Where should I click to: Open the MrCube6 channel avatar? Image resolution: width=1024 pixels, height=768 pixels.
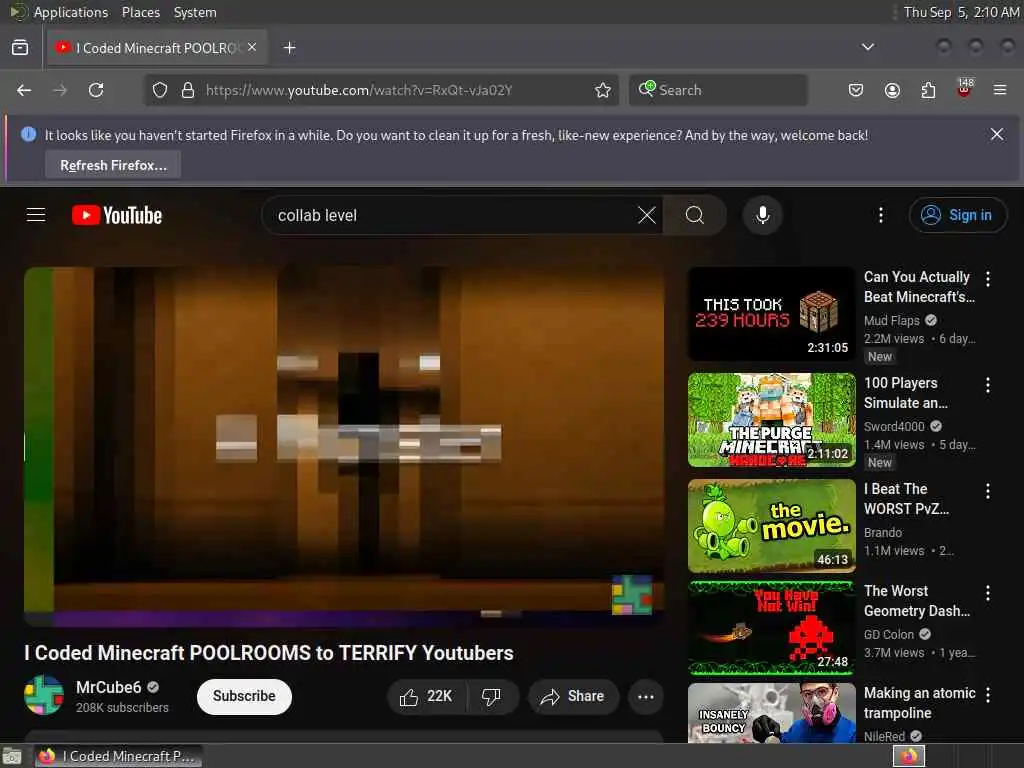(44, 695)
